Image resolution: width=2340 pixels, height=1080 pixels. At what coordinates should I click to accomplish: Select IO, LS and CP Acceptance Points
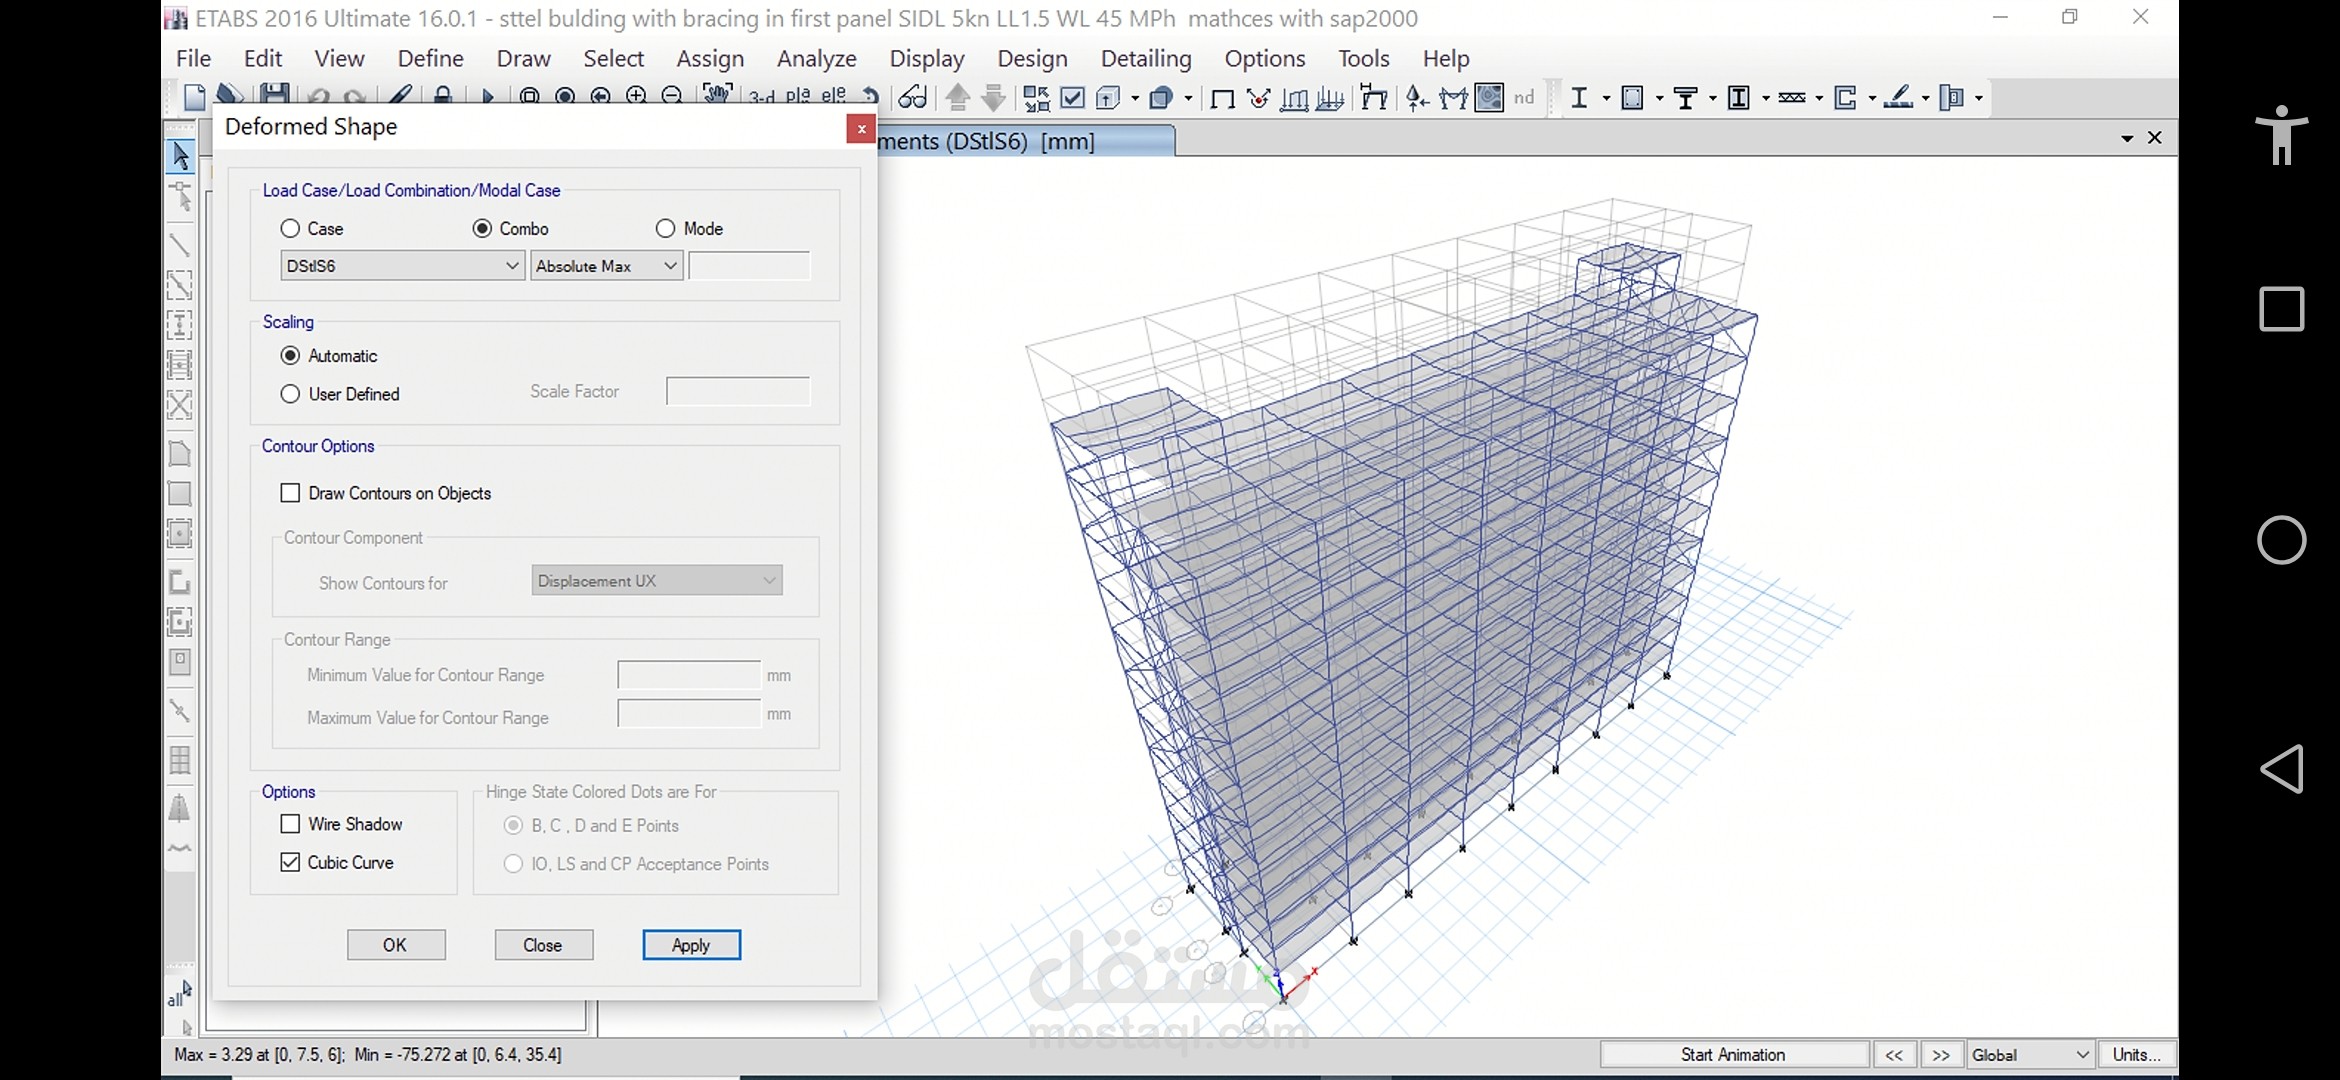pyautogui.click(x=513, y=864)
